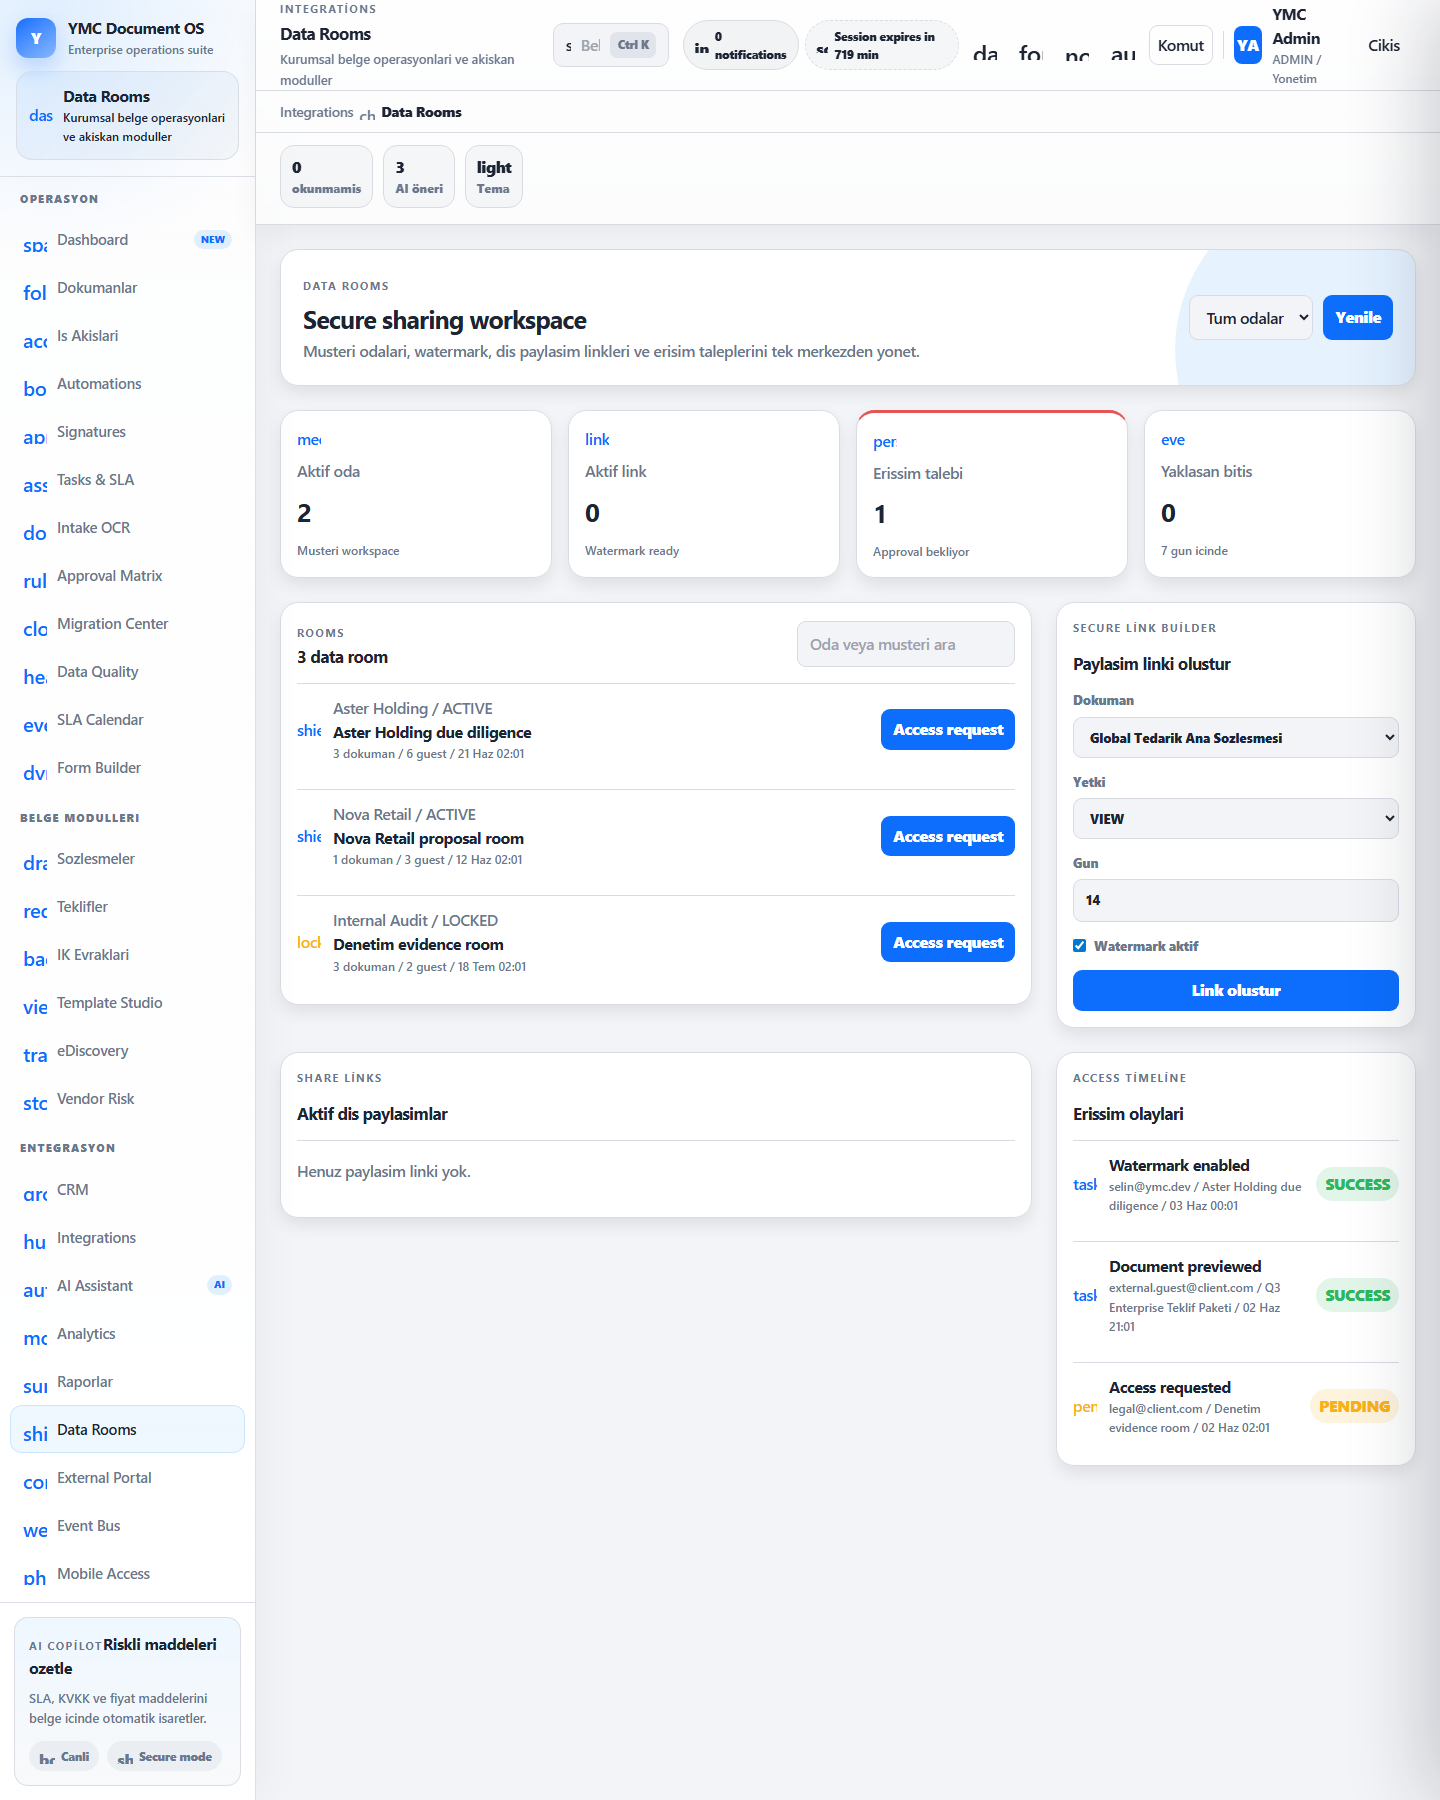Click the PENDING status badge
This screenshot has width=1440, height=1800.
click(x=1354, y=1407)
